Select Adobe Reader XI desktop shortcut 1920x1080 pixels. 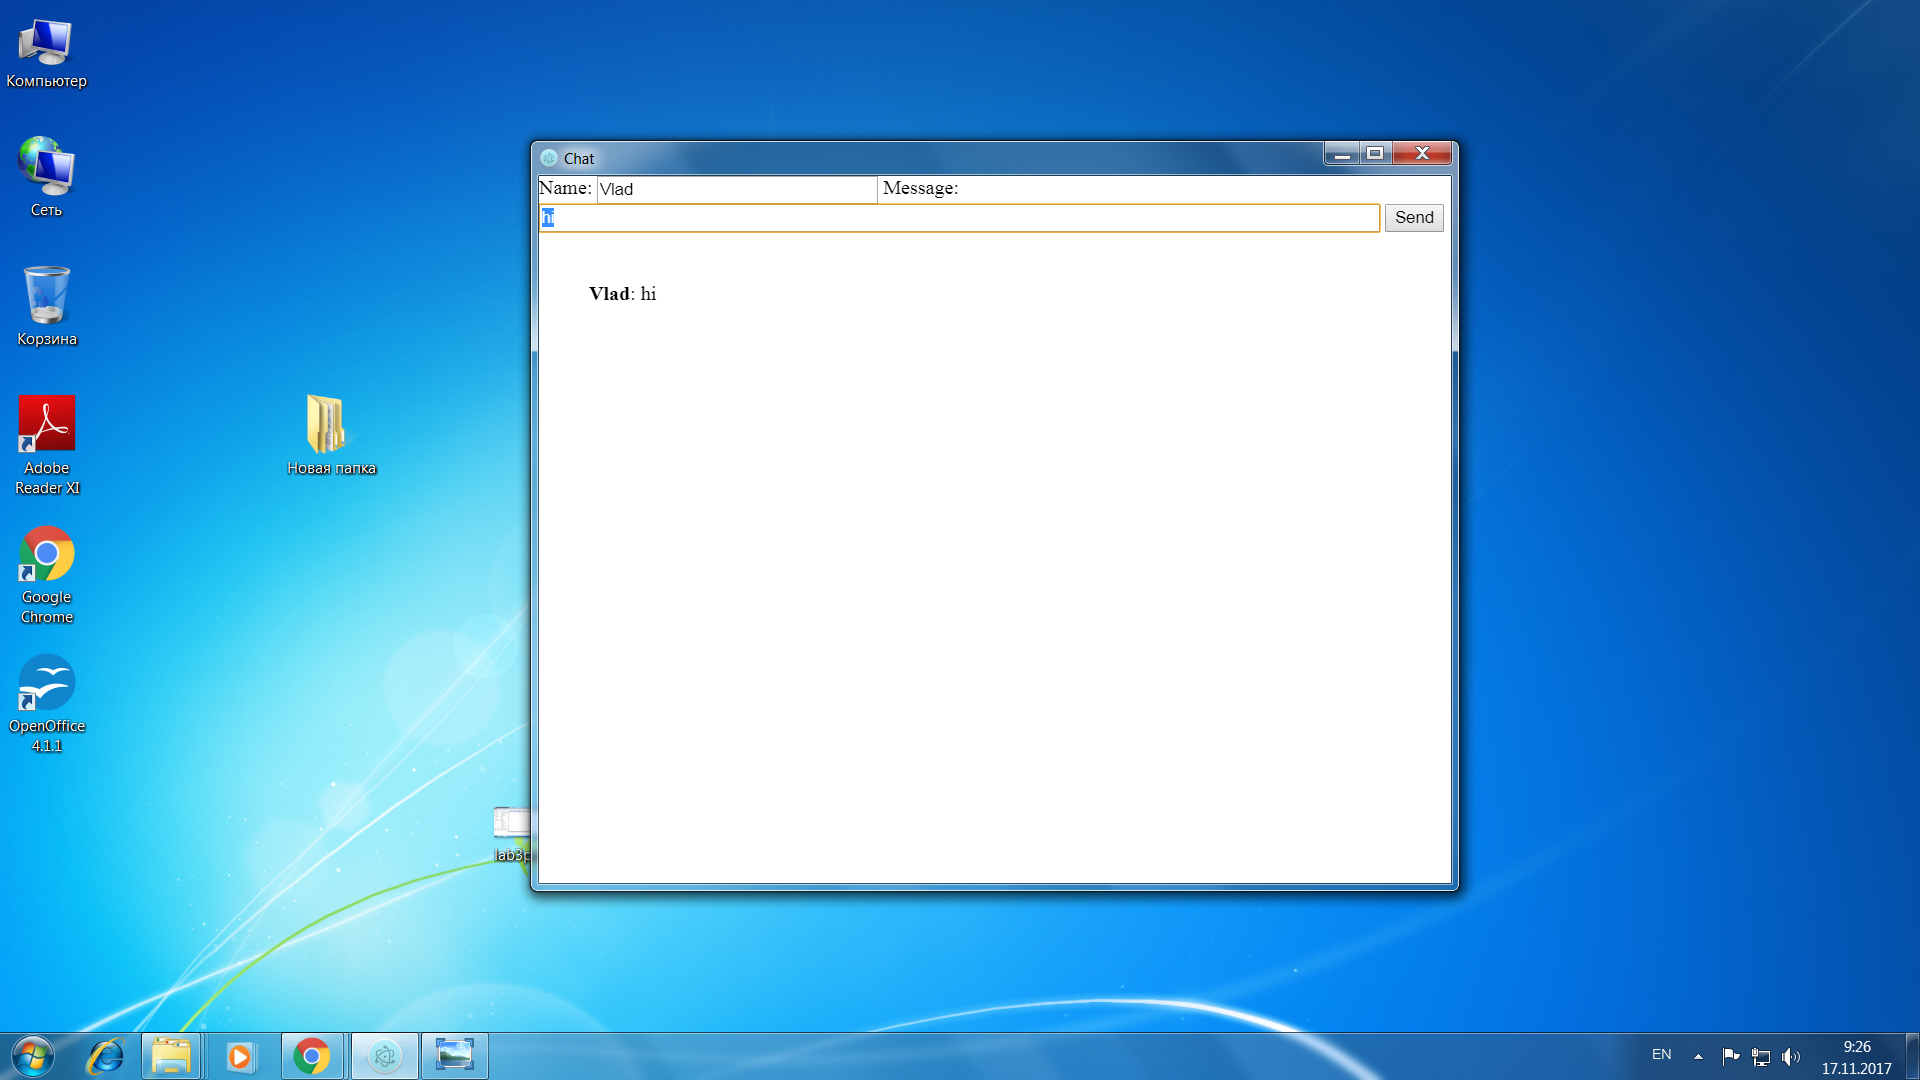pyautogui.click(x=46, y=444)
